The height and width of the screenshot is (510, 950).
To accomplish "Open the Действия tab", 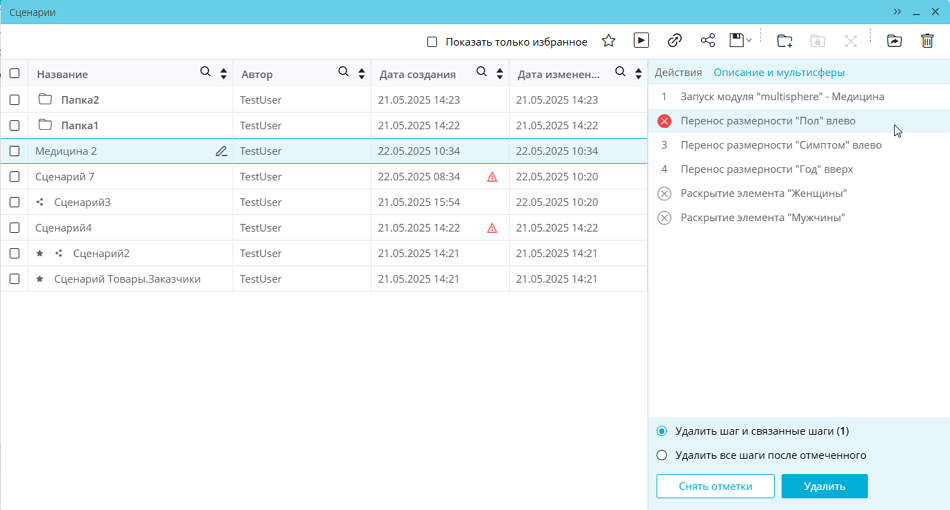I will (678, 73).
